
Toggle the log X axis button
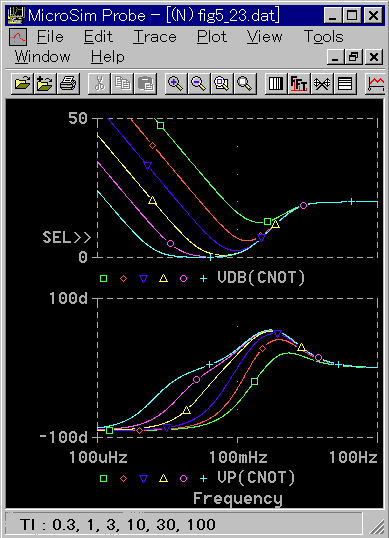pos(276,83)
